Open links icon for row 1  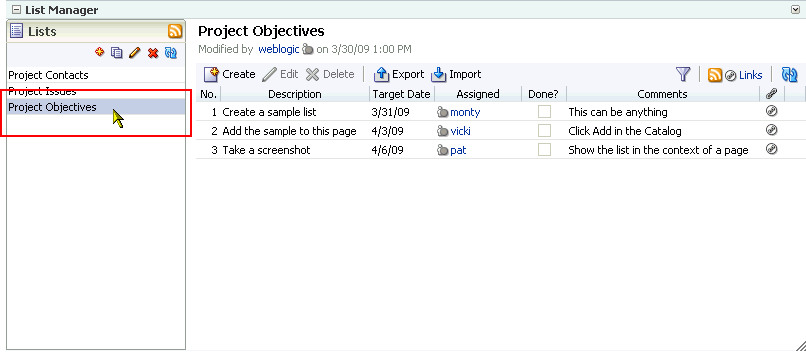[771, 111]
